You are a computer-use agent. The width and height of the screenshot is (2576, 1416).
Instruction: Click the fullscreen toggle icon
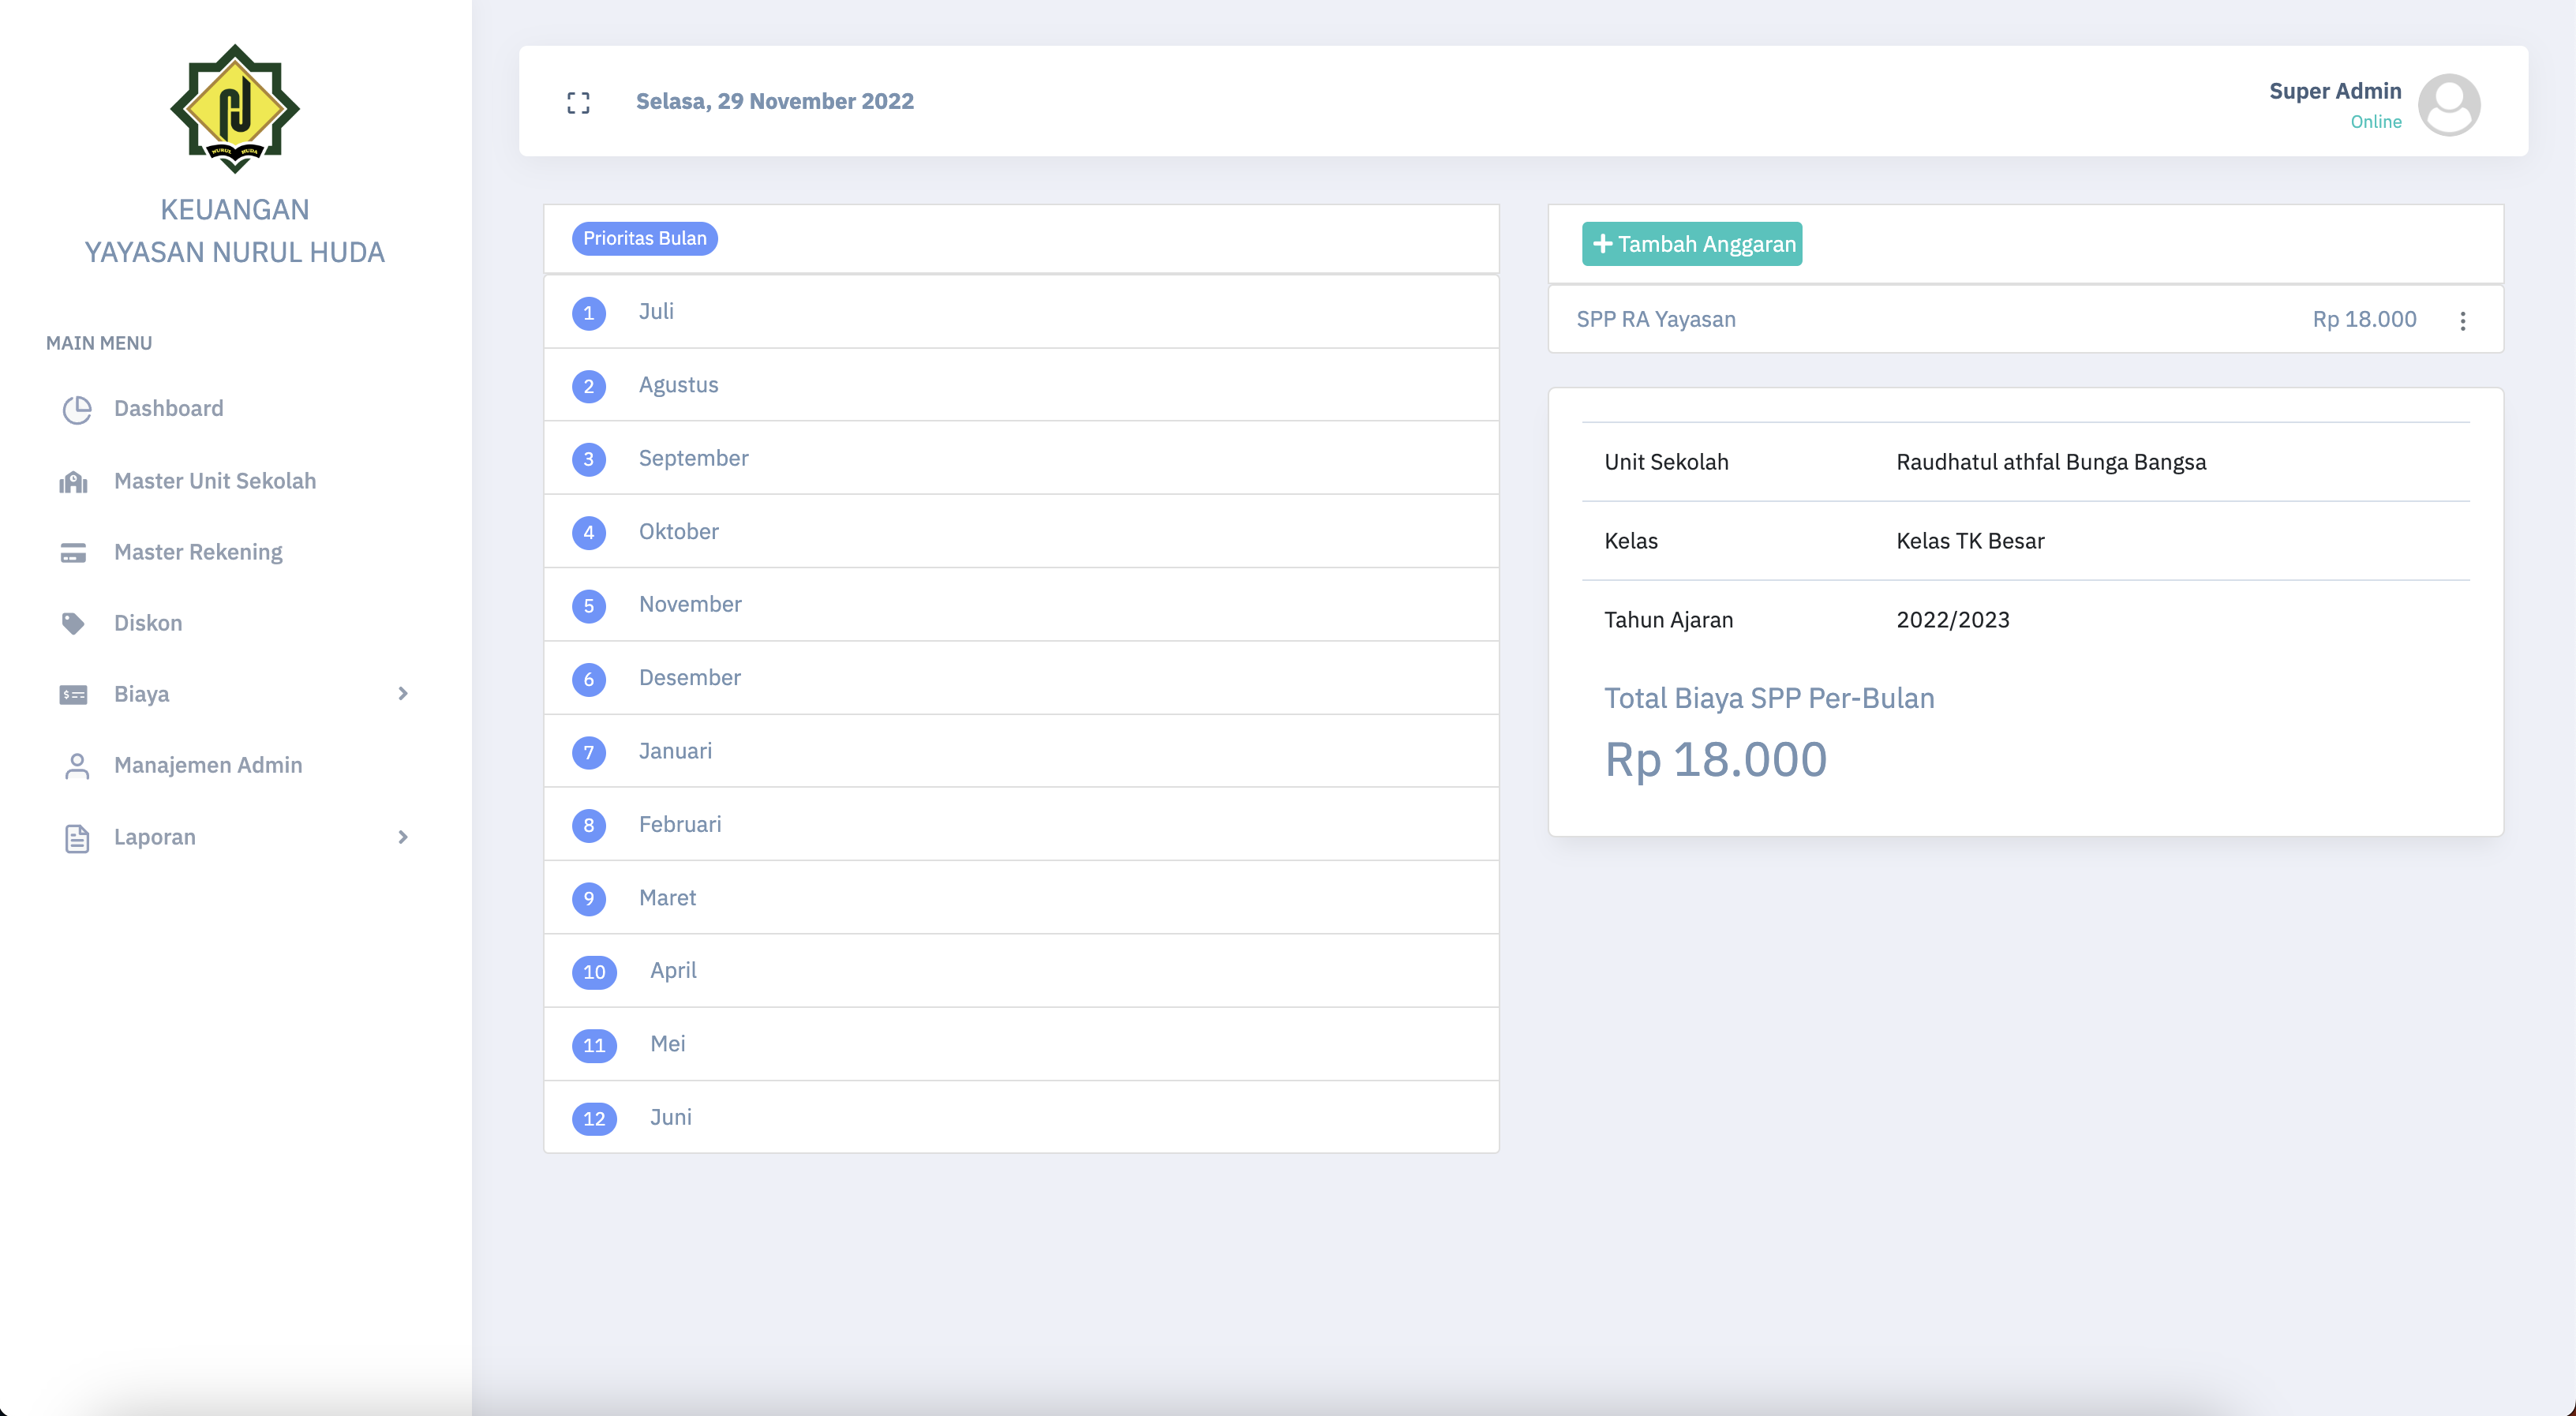click(x=578, y=102)
